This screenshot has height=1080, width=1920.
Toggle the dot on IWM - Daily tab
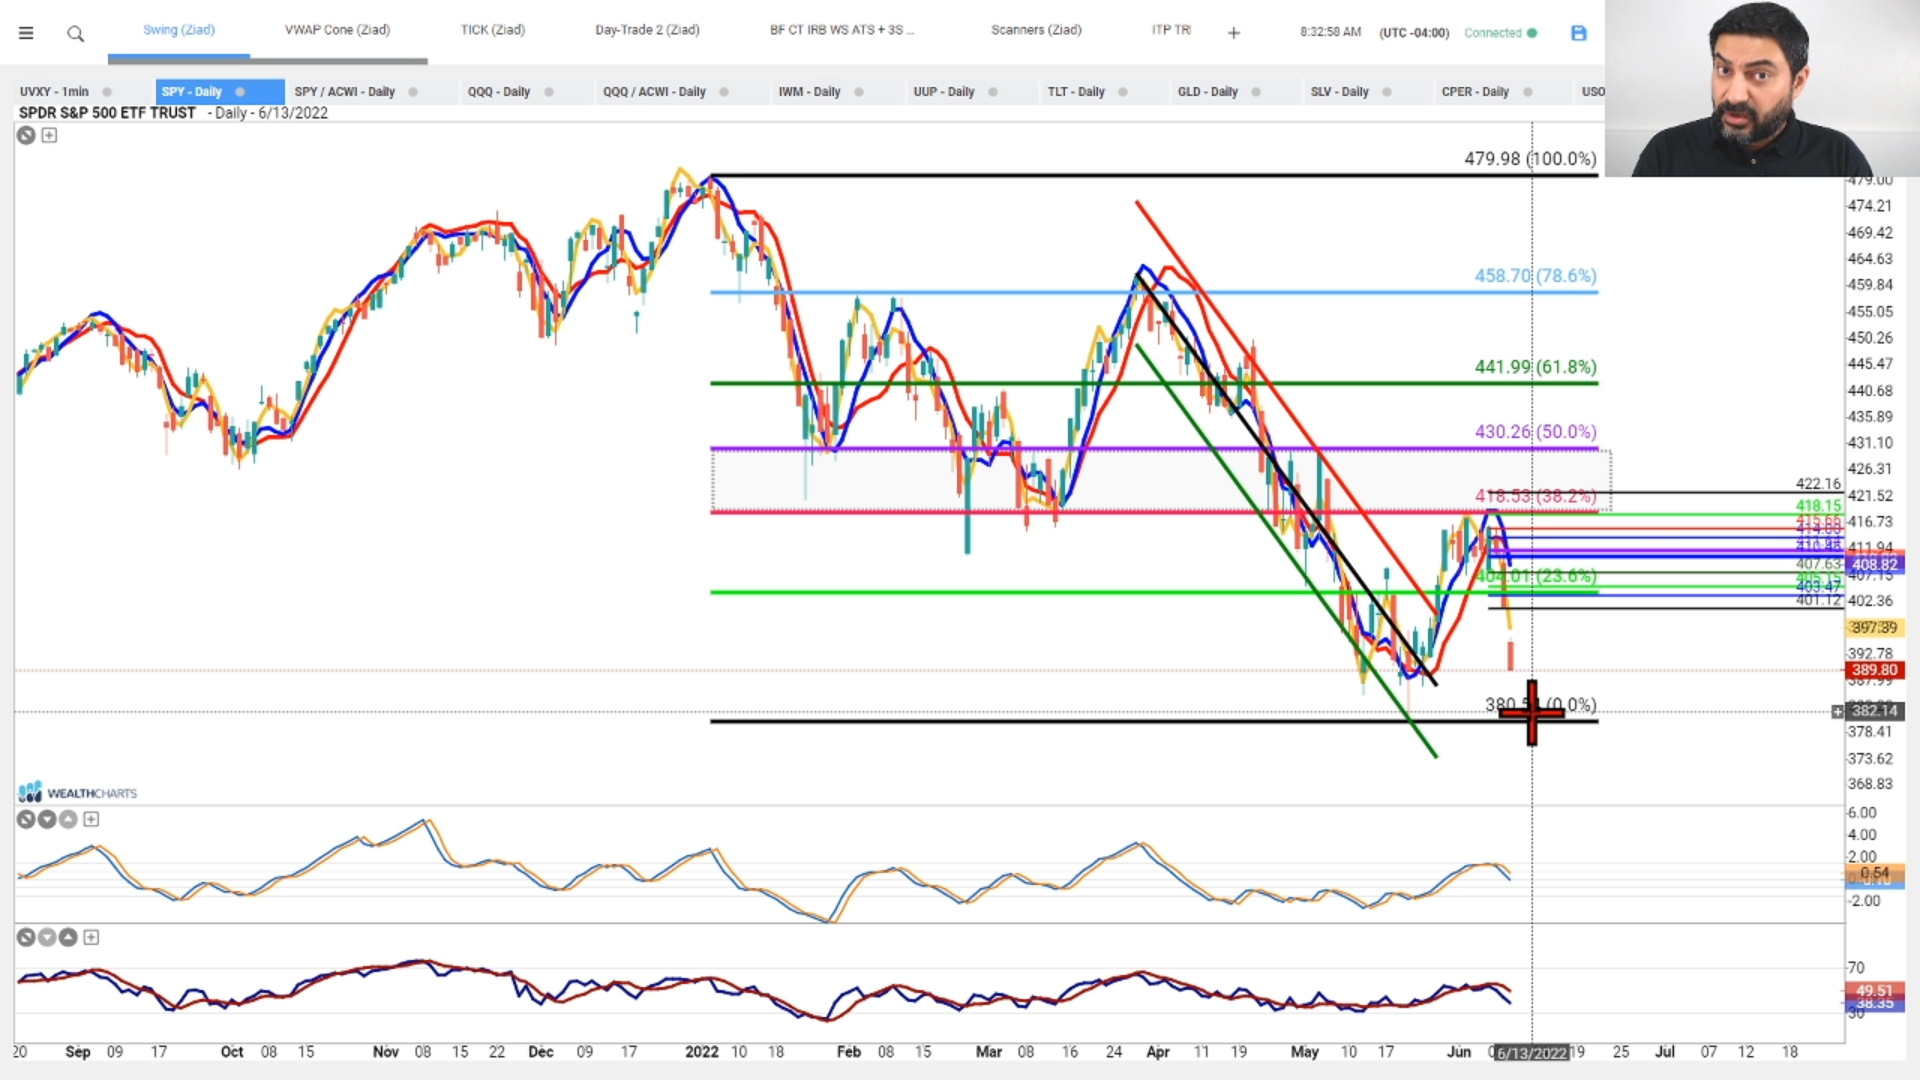(x=859, y=92)
